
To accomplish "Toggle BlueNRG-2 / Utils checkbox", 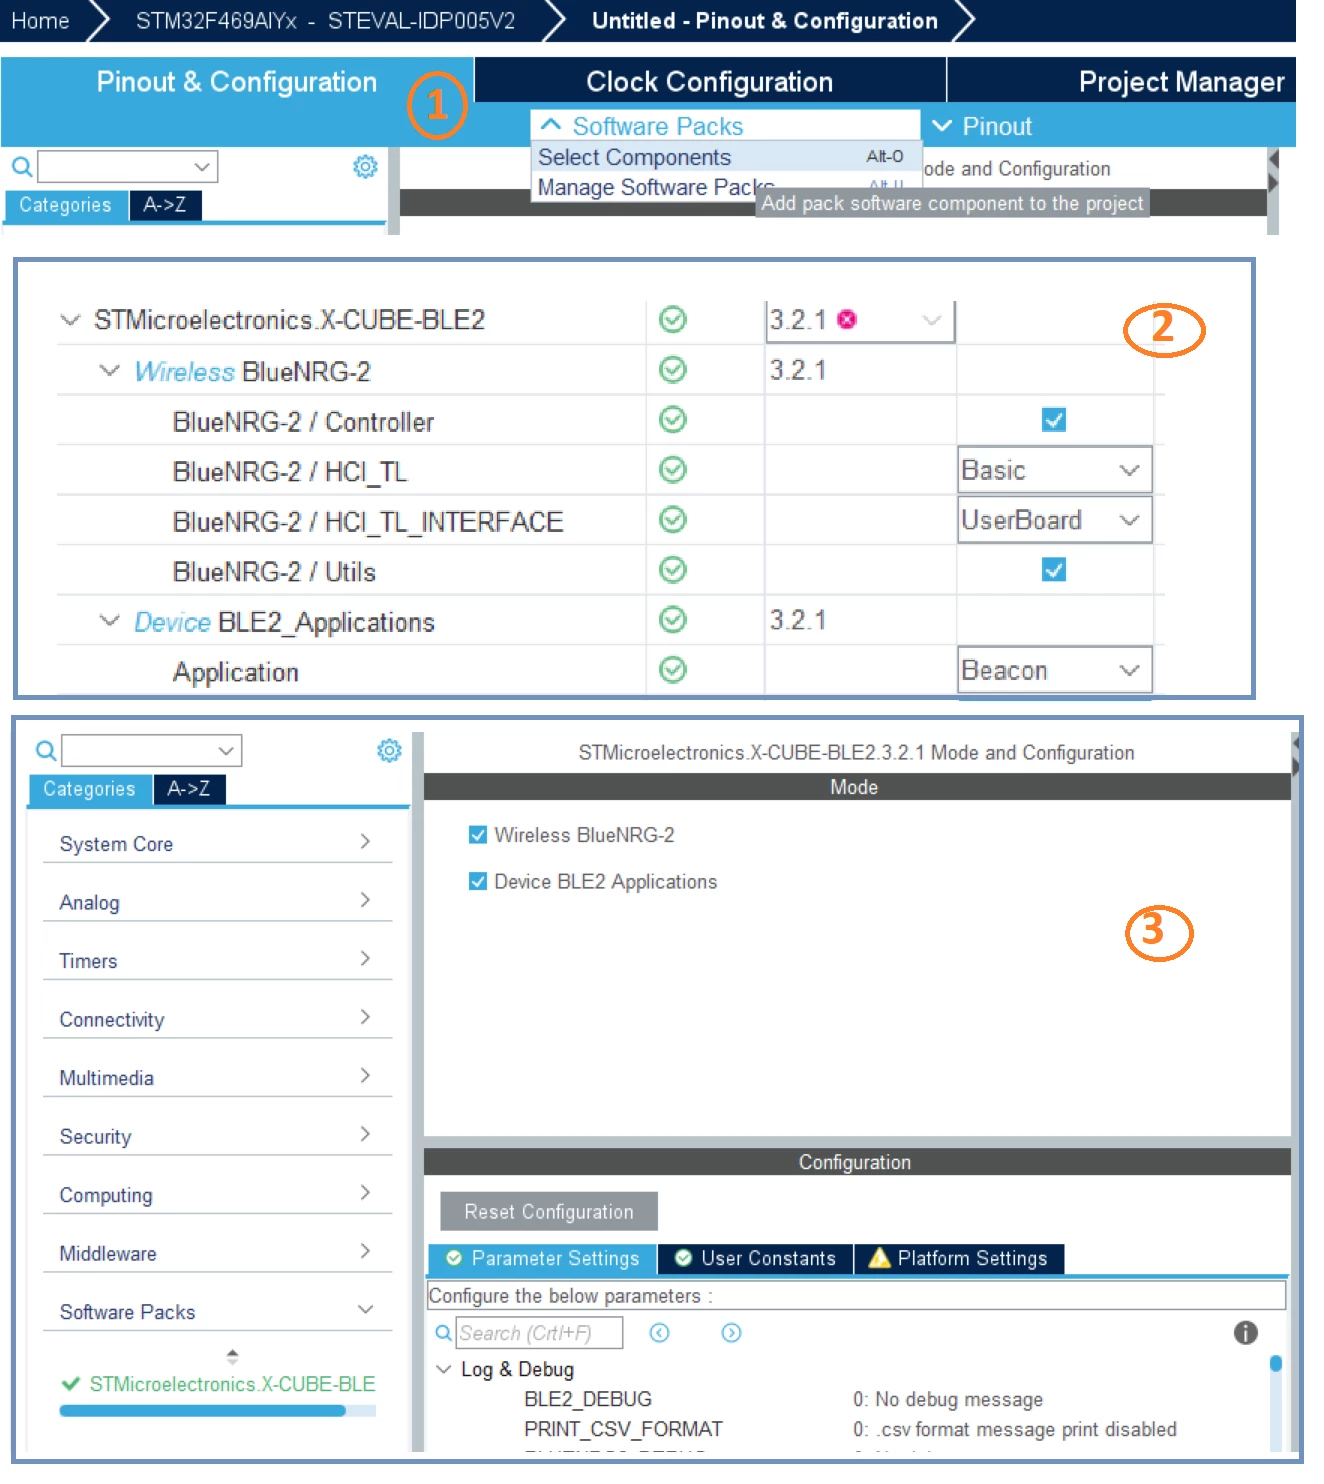I will [x=1053, y=569].
